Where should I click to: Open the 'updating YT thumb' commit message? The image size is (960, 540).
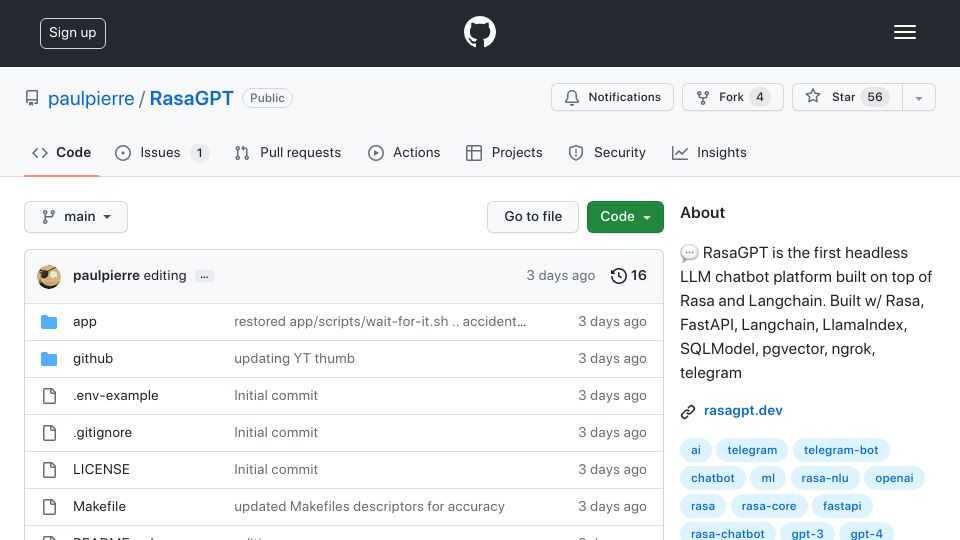point(294,359)
